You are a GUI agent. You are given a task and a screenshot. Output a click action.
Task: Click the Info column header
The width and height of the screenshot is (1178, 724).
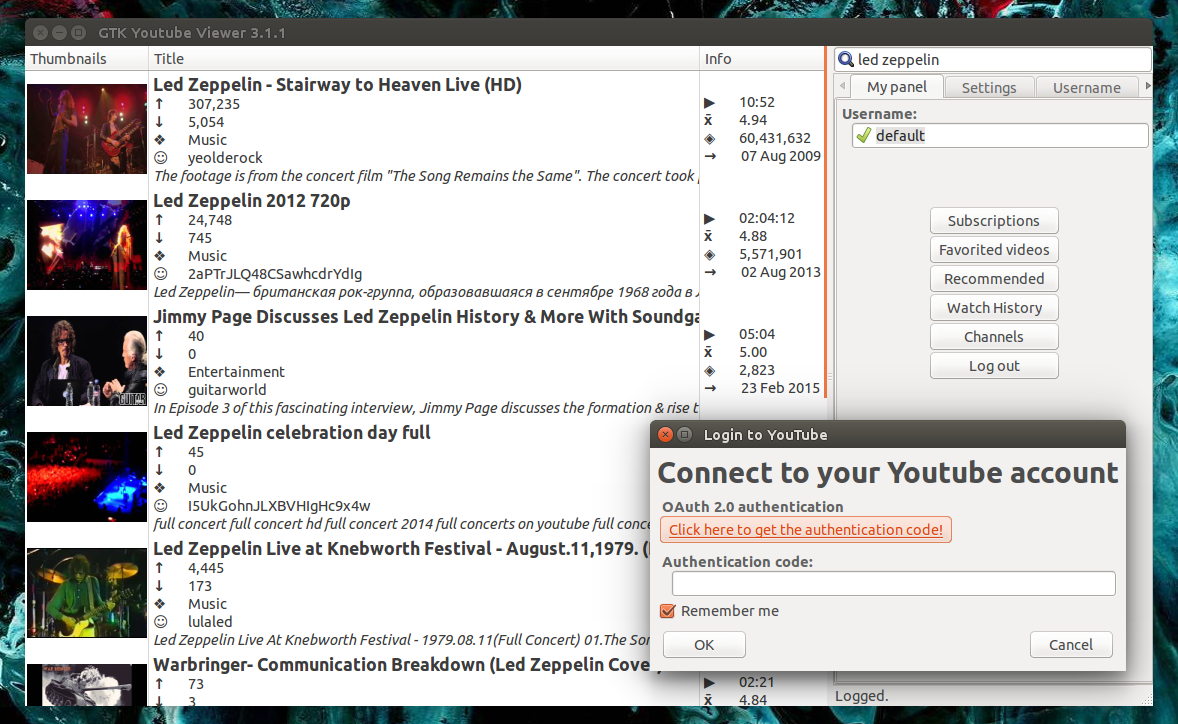(762, 59)
